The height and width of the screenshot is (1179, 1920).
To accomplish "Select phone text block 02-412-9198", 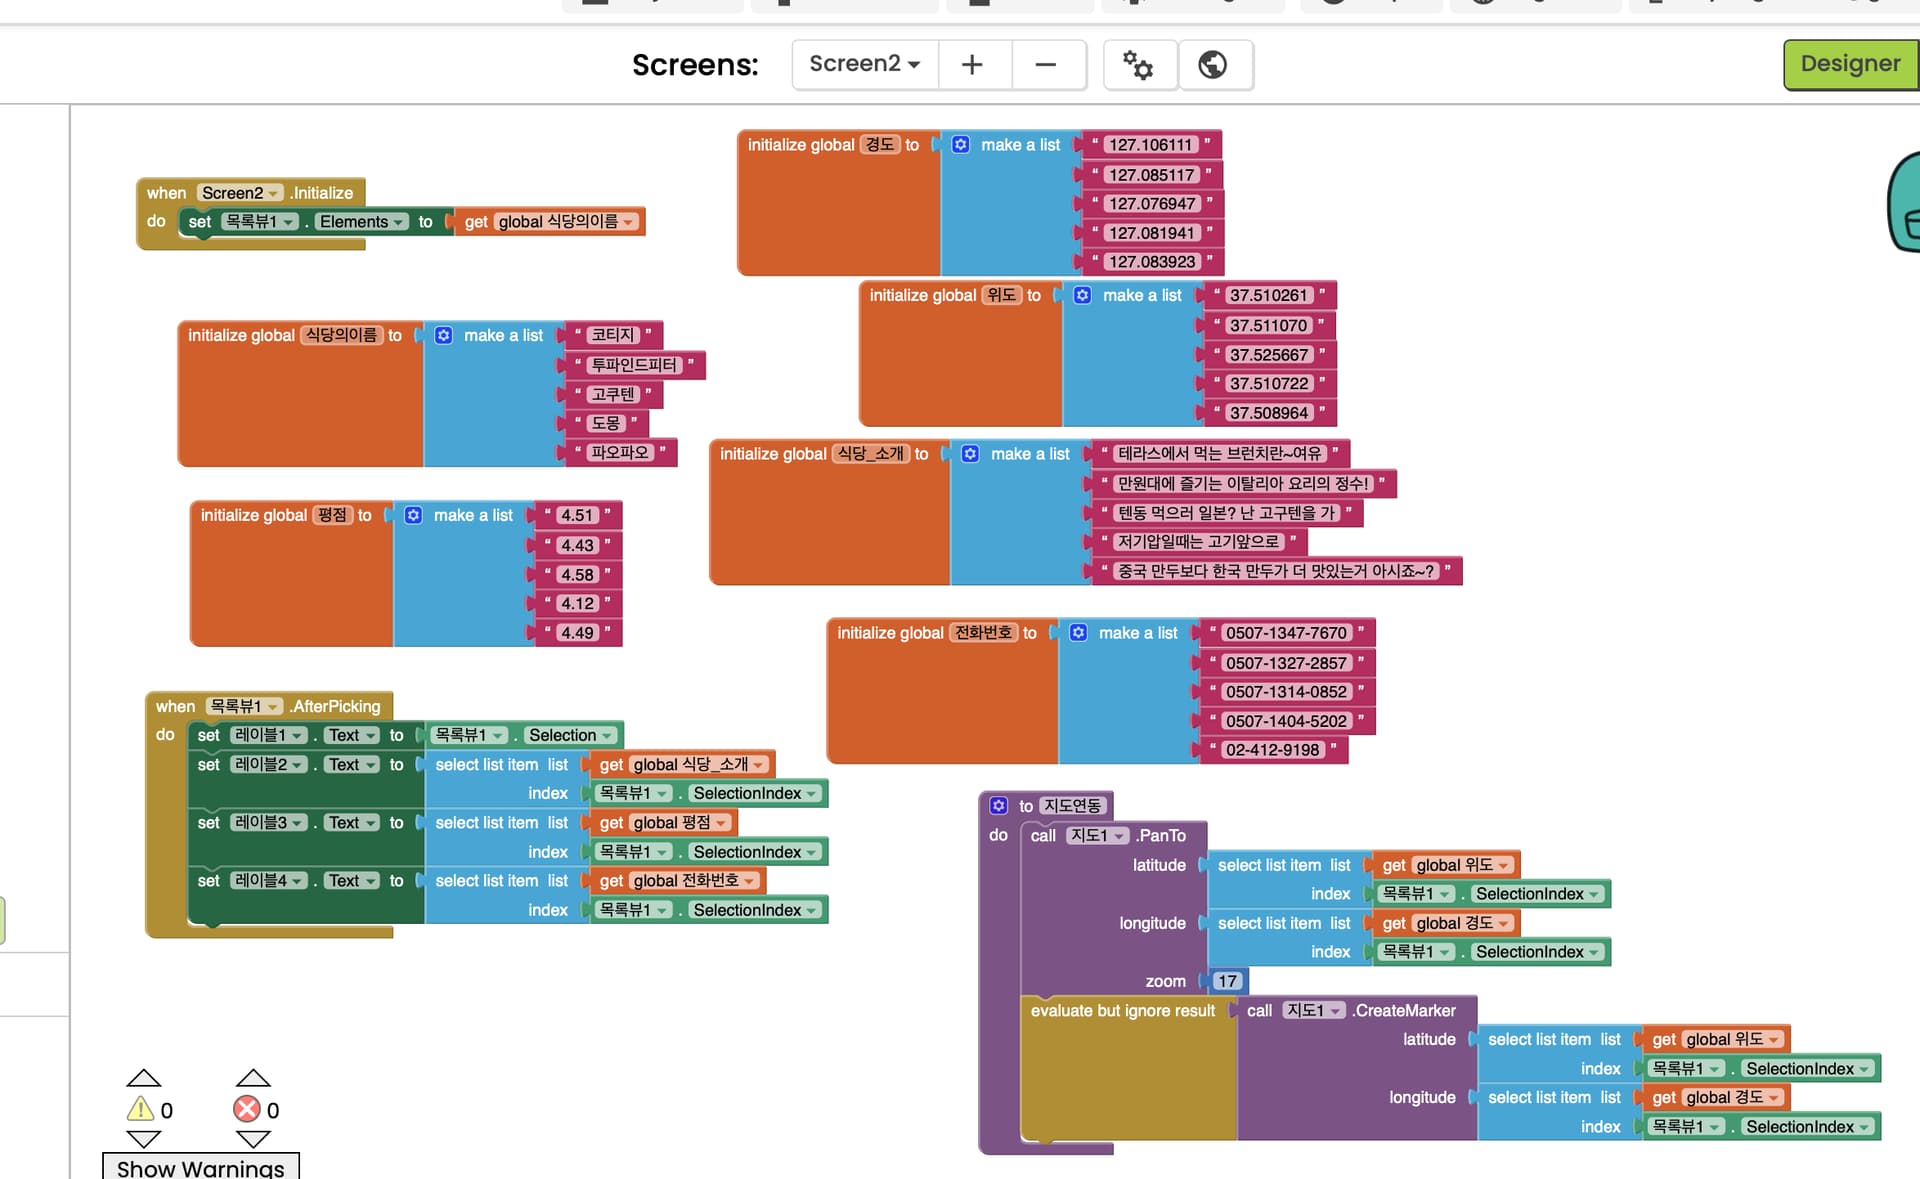I will pyautogui.click(x=1273, y=750).
